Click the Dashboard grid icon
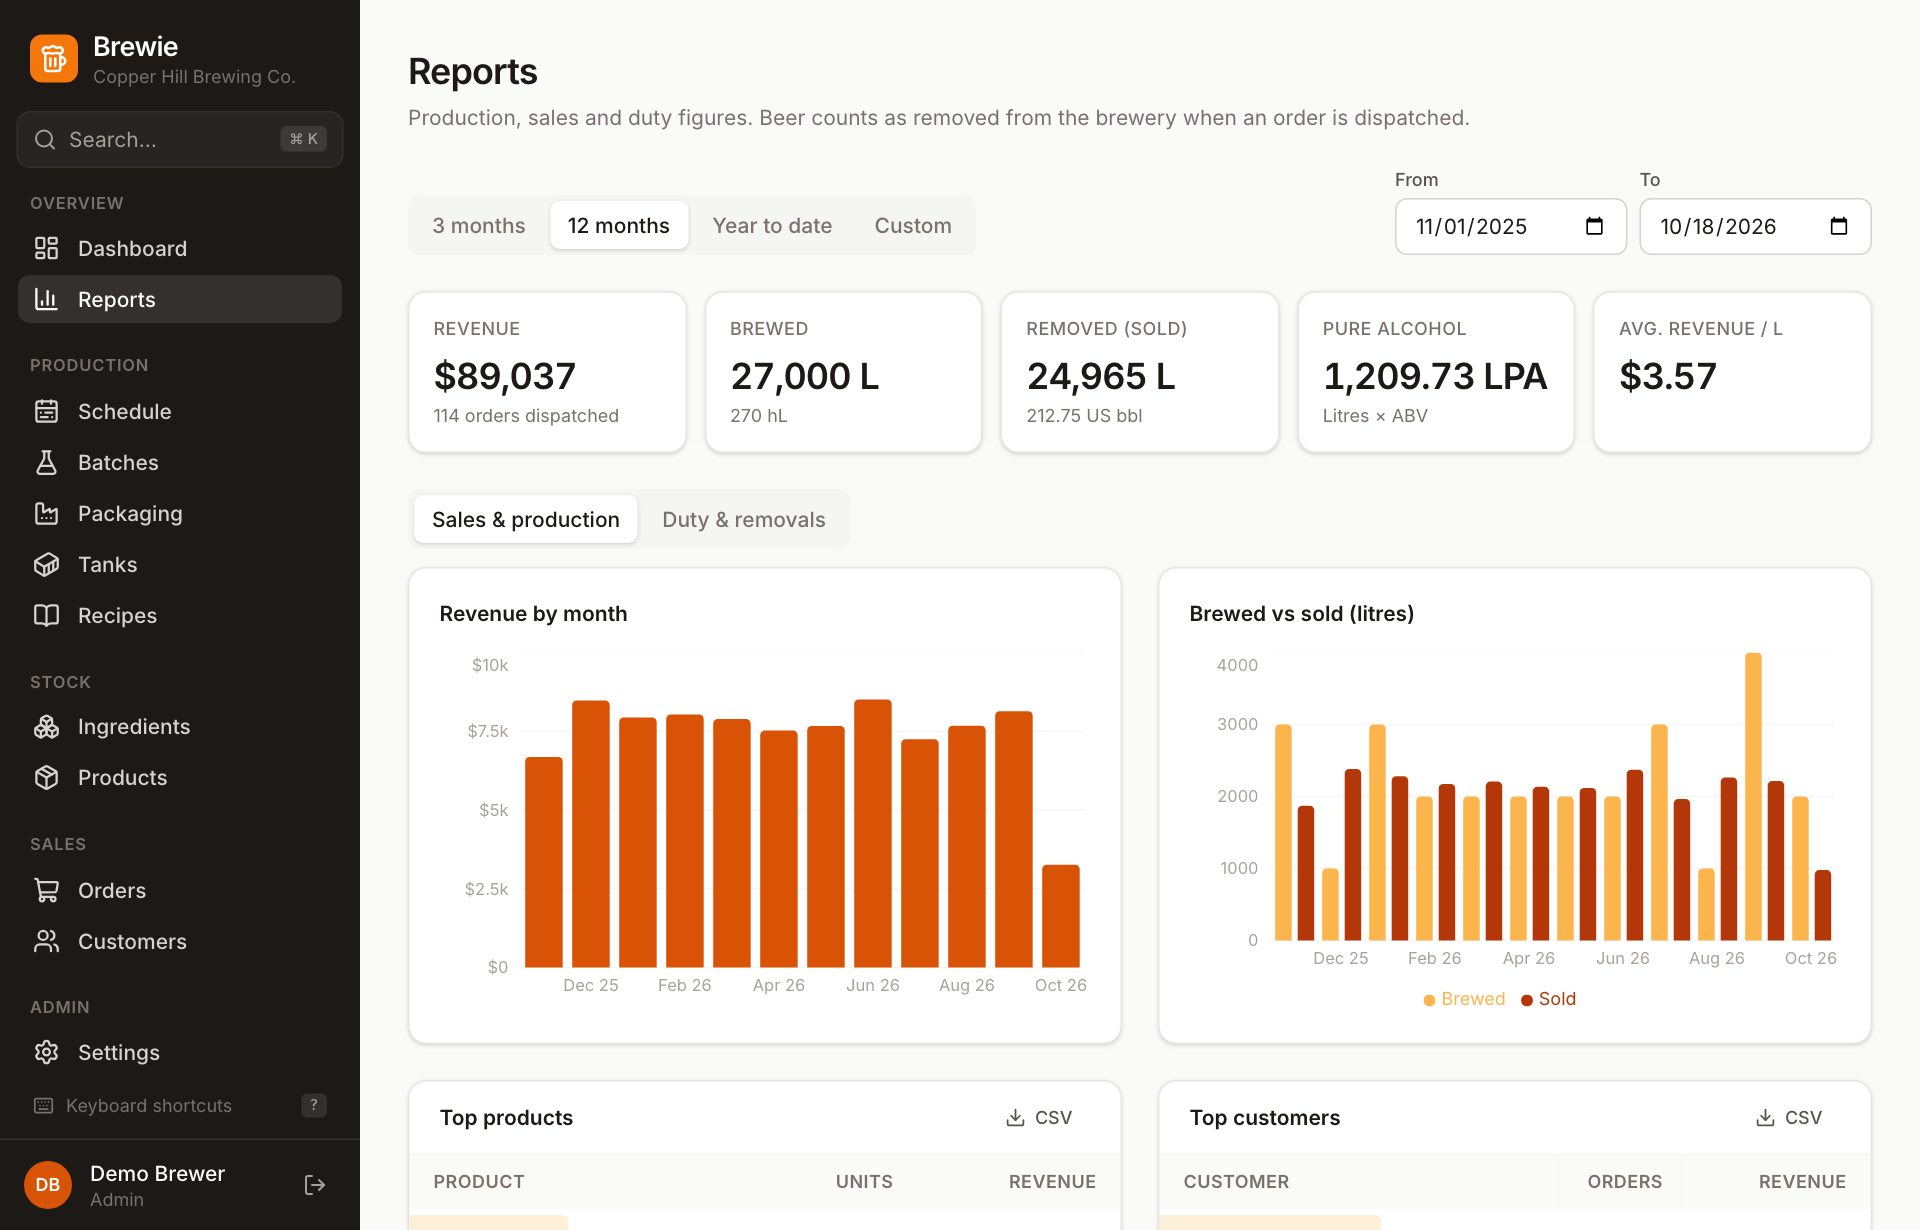 (x=46, y=248)
